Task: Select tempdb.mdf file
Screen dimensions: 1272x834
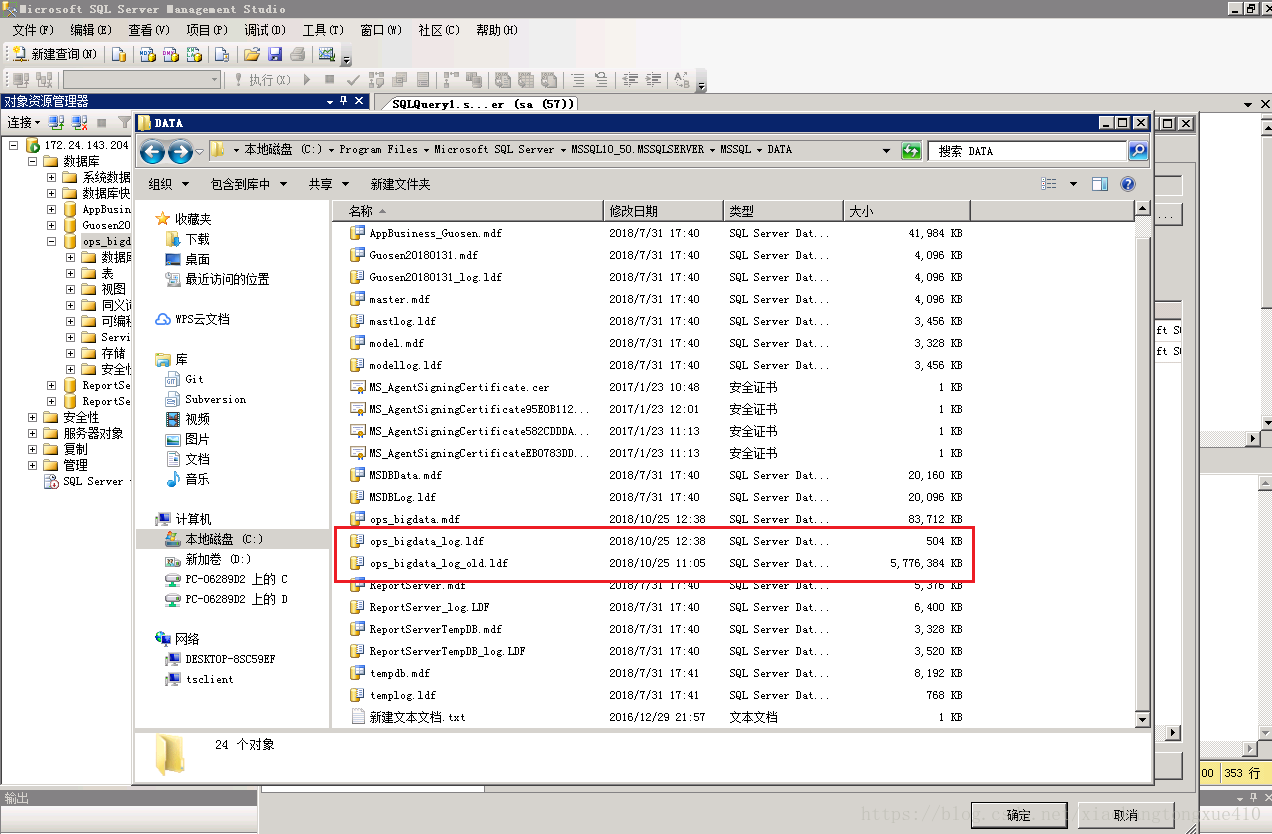Action: [x=399, y=673]
